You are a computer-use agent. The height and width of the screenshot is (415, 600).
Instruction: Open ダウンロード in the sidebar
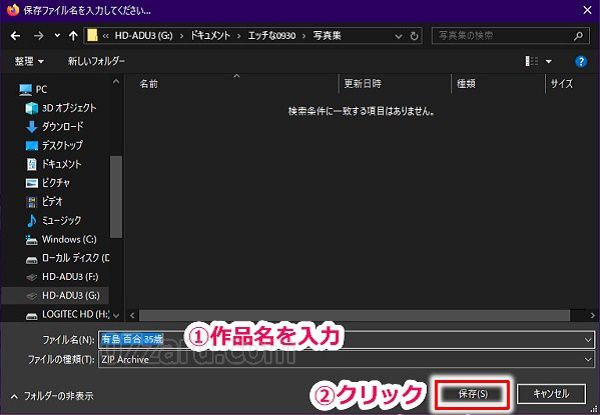coord(54,127)
